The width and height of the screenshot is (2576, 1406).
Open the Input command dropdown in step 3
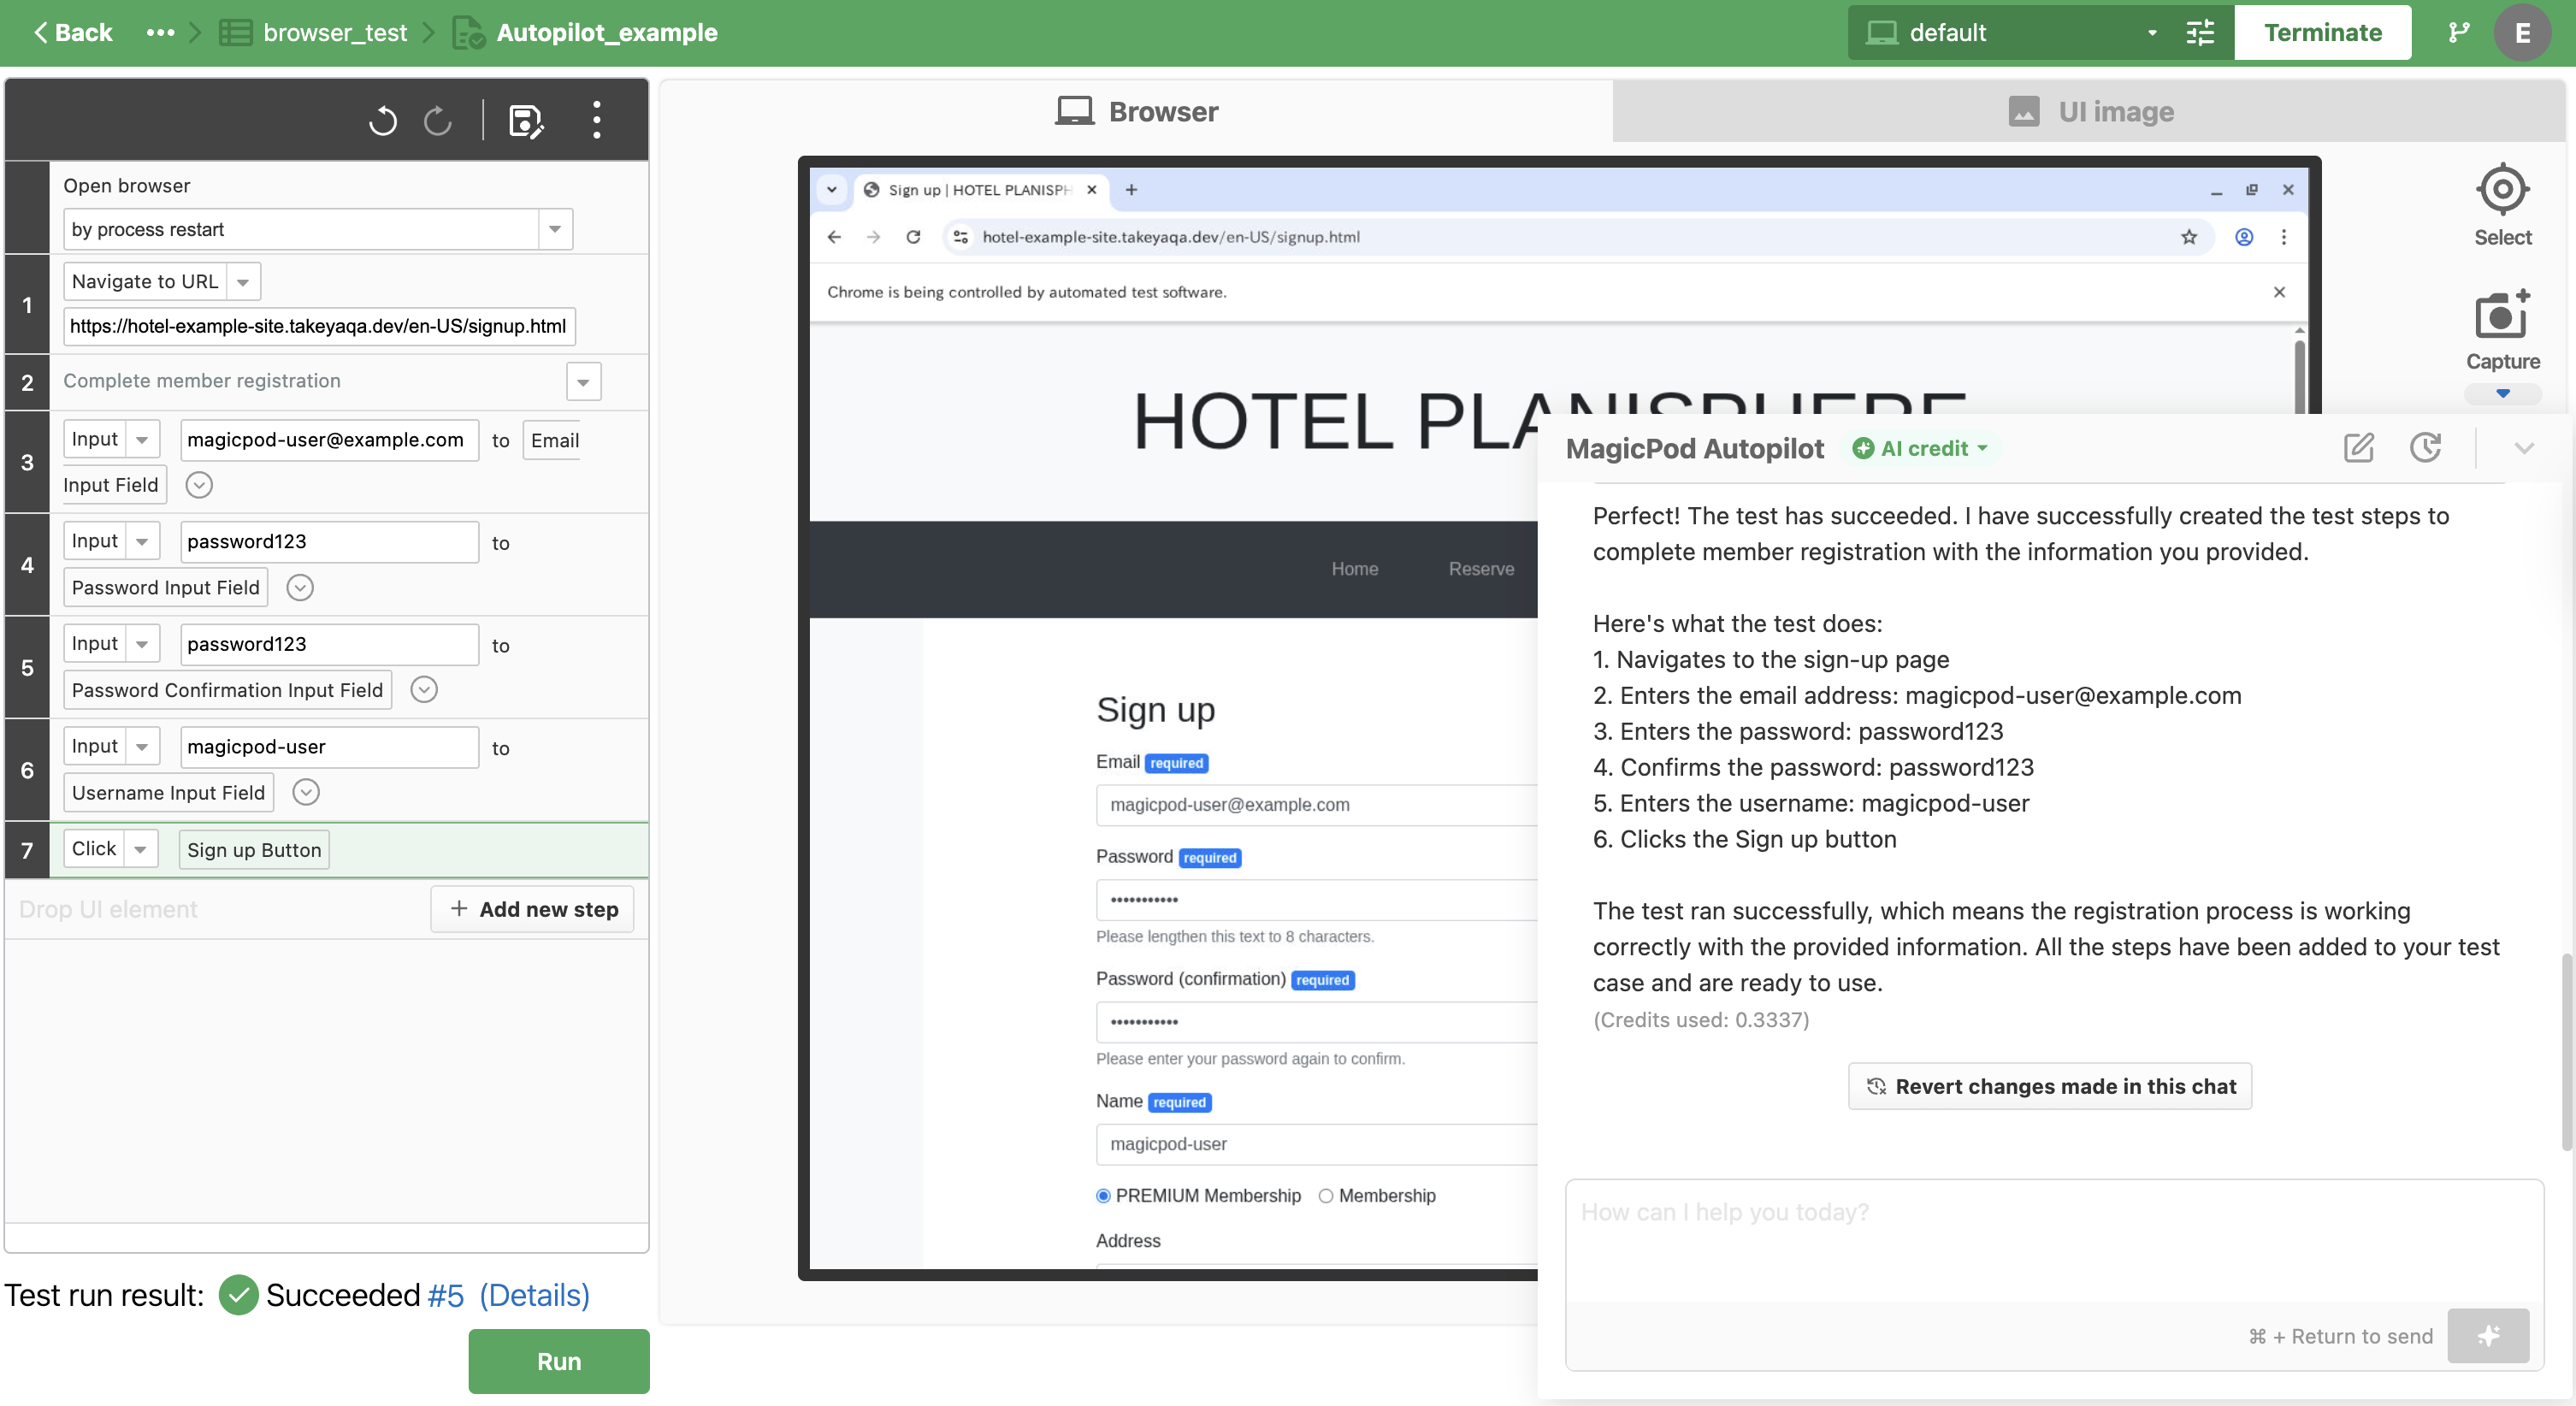142,440
